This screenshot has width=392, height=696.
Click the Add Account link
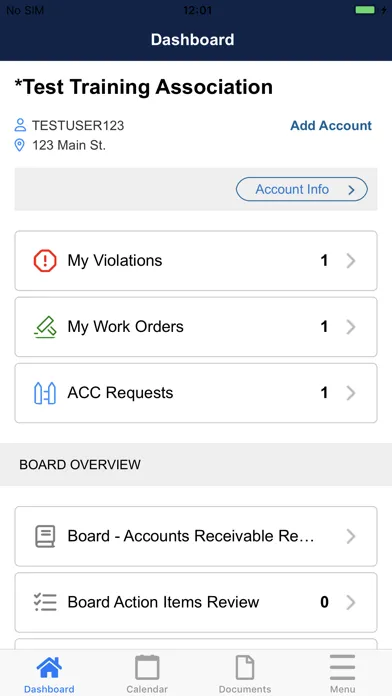[331, 126]
